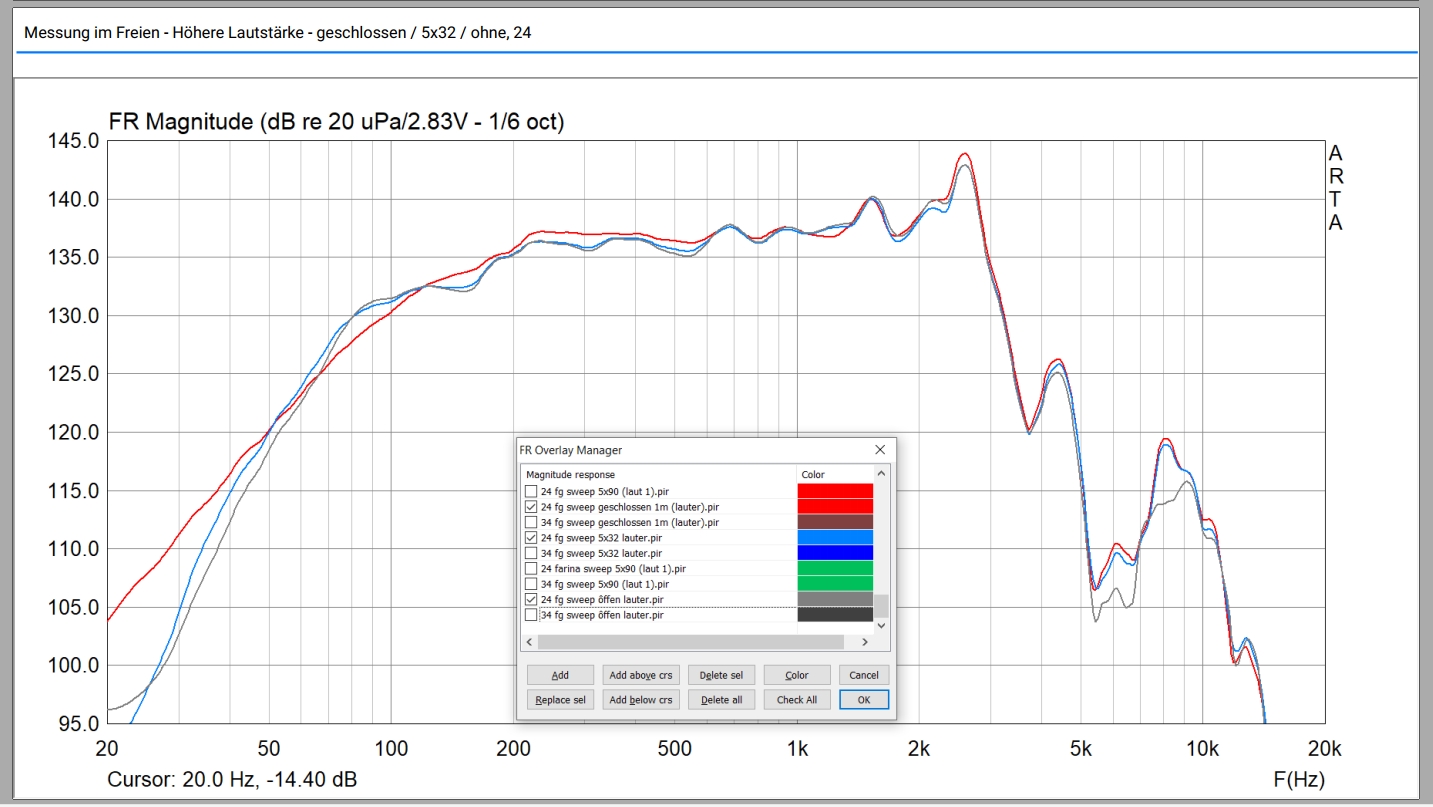Click the green swatch of '24 farina sweep 5x90'

pyautogui.click(x=835, y=568)
